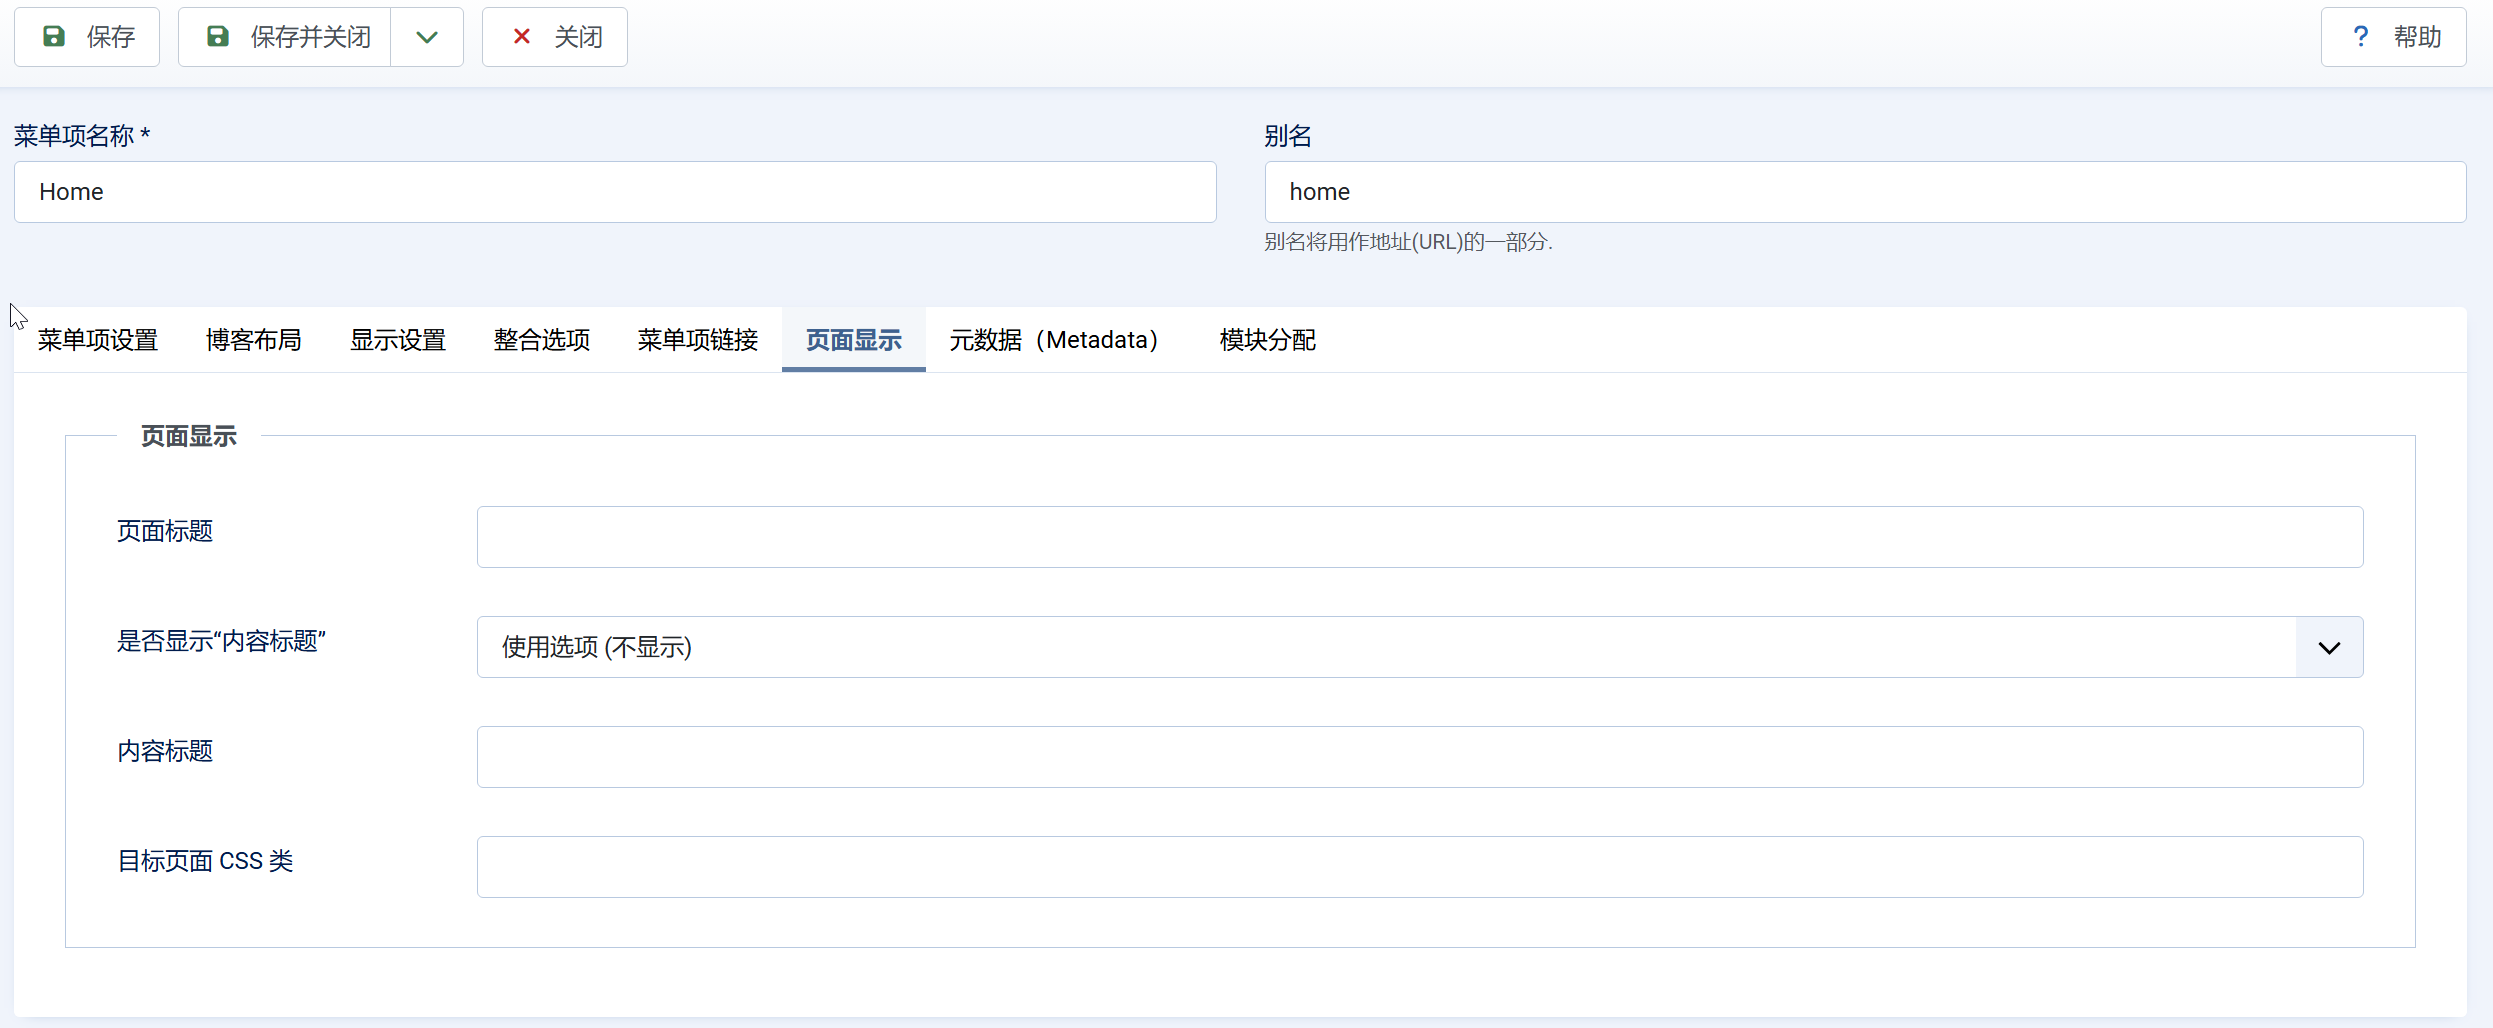The height and width of the screenshot is (1028, 2493).
Task: Switch to the 元数据 (Metadata) tab
Action: [1054, 340]
